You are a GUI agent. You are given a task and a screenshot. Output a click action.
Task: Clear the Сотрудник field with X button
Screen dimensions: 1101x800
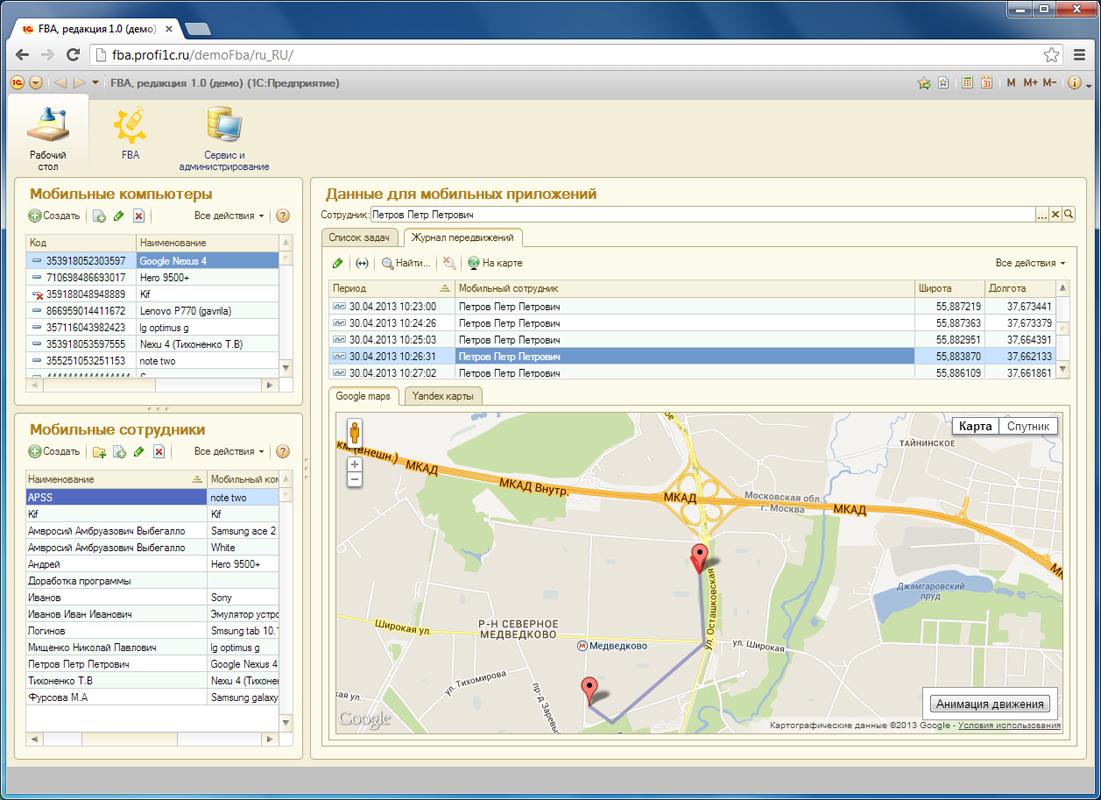1056,215
